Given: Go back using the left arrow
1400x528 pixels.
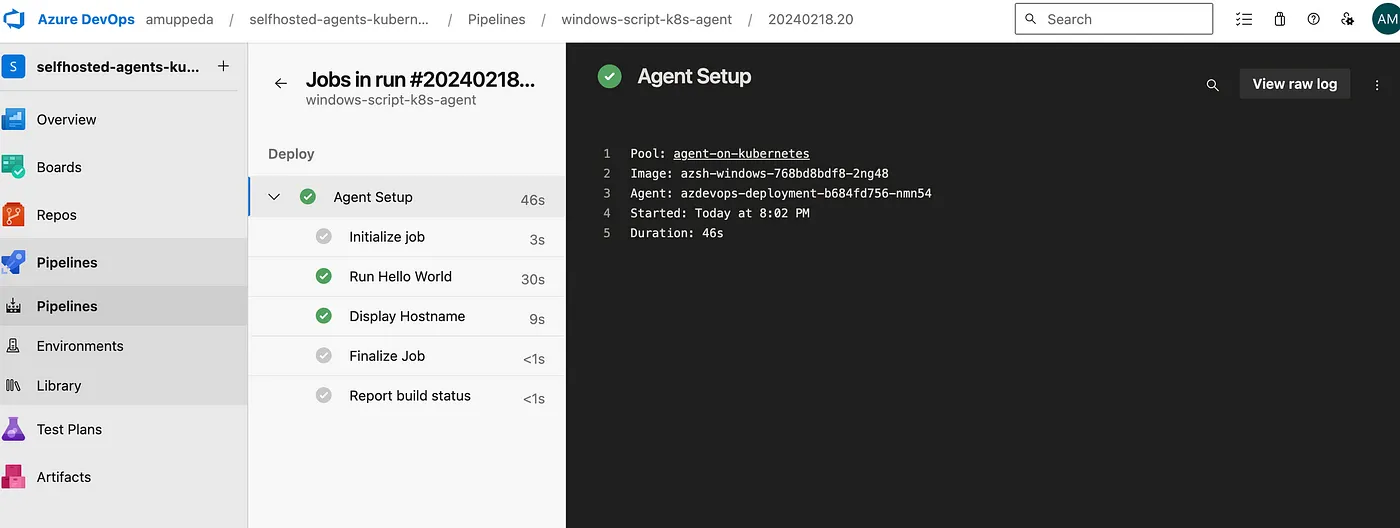Looking at the screenshot, I should (281, 84).
